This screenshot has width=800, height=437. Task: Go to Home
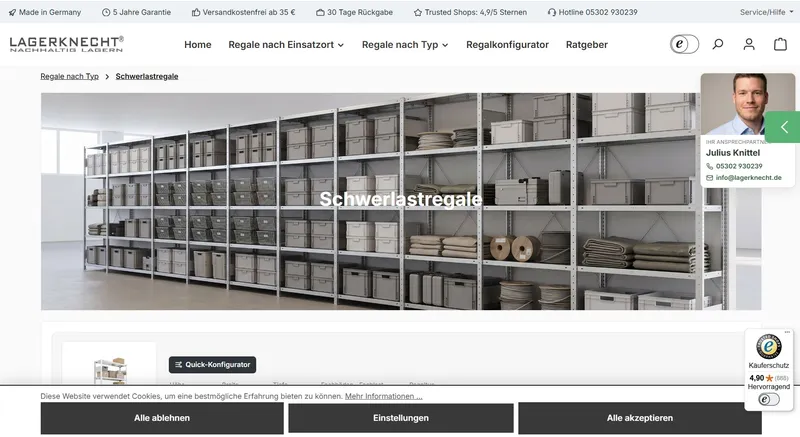point(198,45)
